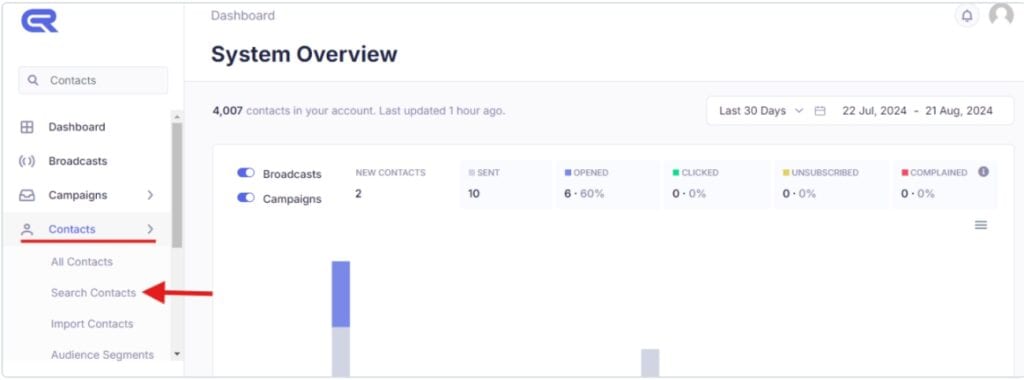This screenshot has width=1024, height=380.
Task: Open Search Contacts submenu item
Action: [x=93, y=293]
